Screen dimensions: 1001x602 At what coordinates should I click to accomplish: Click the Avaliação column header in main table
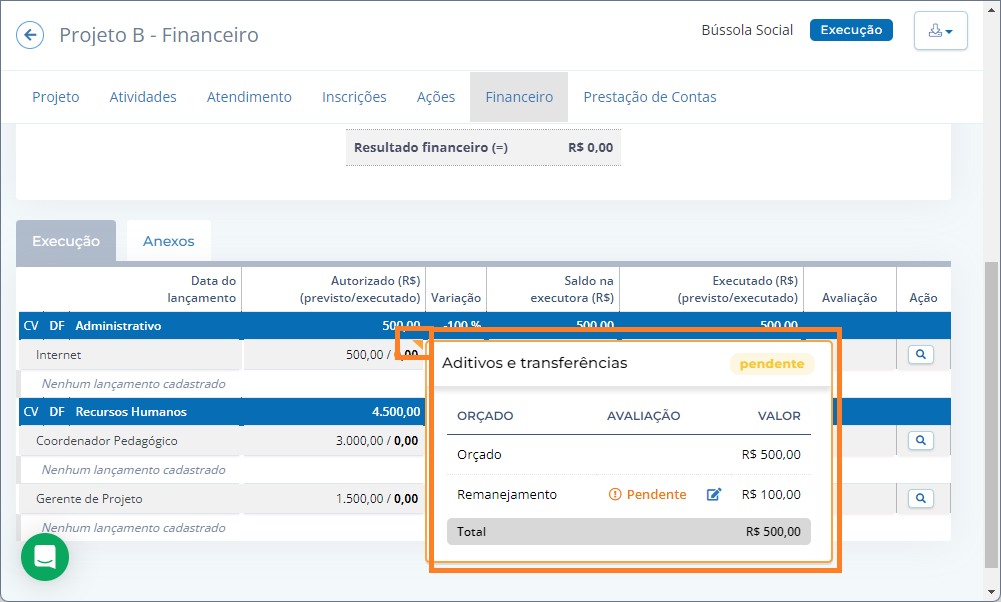point(849,298)
